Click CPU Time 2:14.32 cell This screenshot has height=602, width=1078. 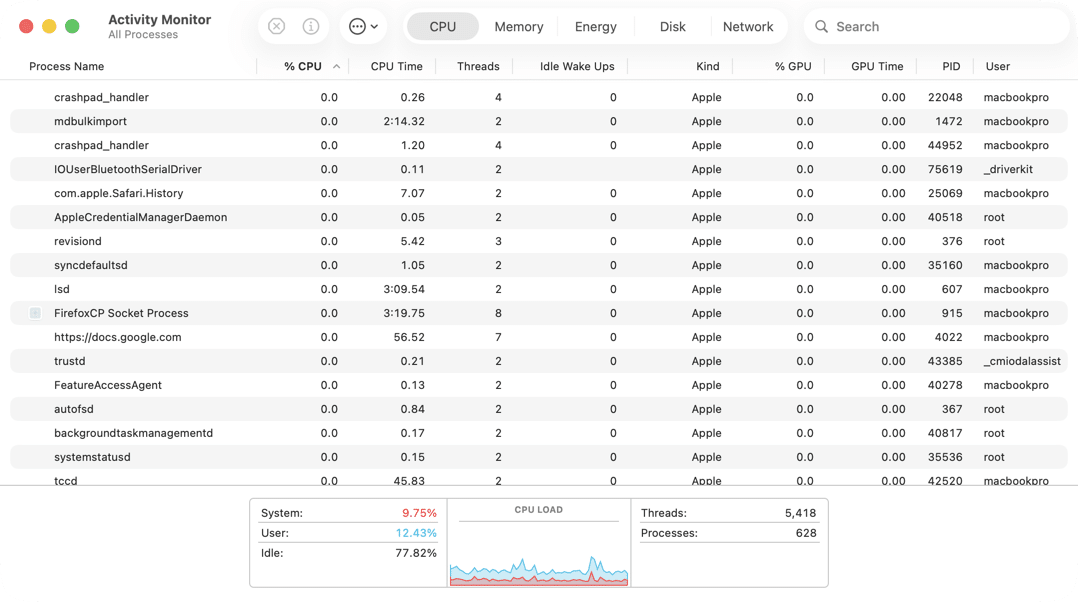[x=404, y=122]
